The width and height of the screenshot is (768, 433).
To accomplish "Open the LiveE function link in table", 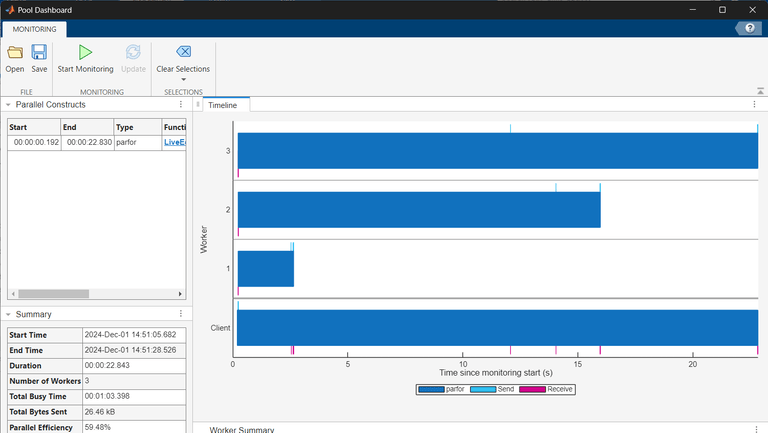I will tap(175, 143).
